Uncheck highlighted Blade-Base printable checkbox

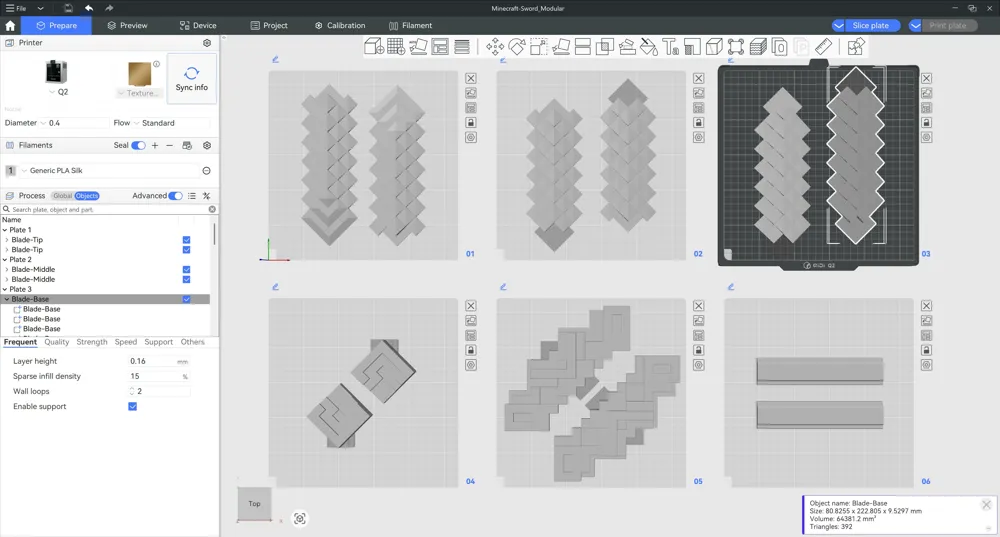(x=186, y=299)
